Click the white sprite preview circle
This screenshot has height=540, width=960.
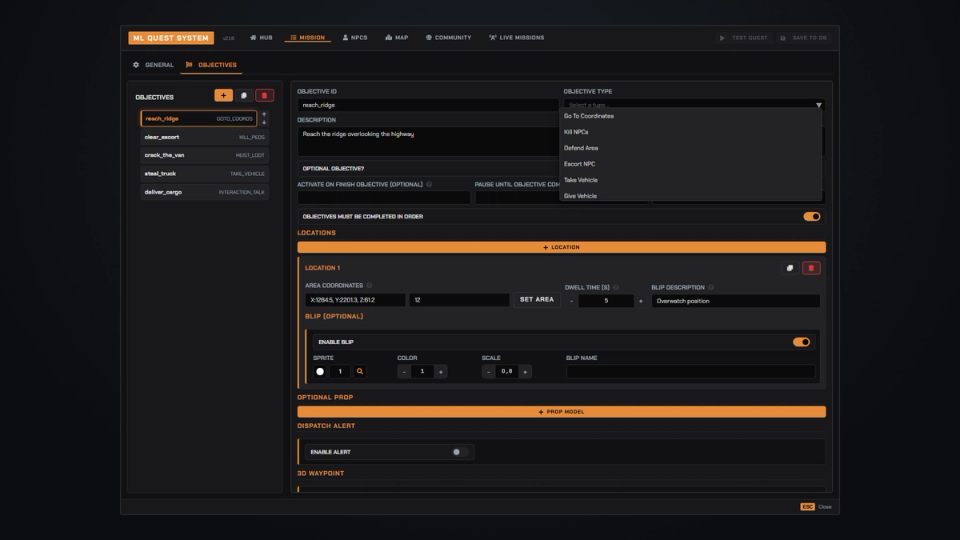coord(320,372)
